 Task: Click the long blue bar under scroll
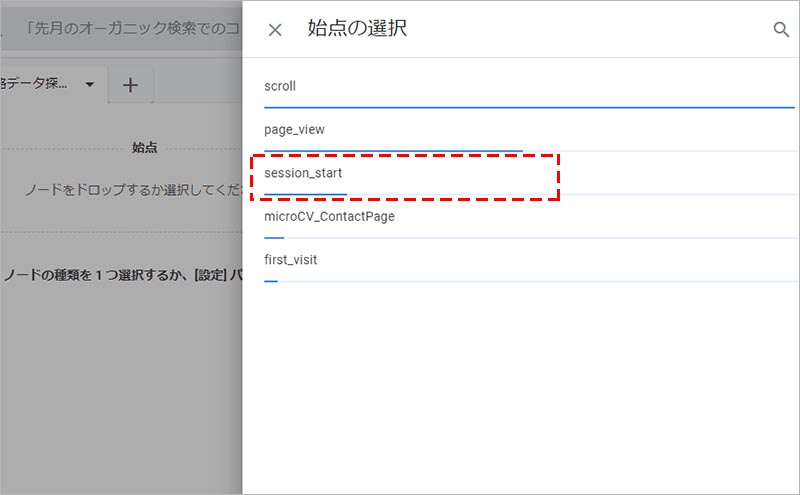(528, 106)
